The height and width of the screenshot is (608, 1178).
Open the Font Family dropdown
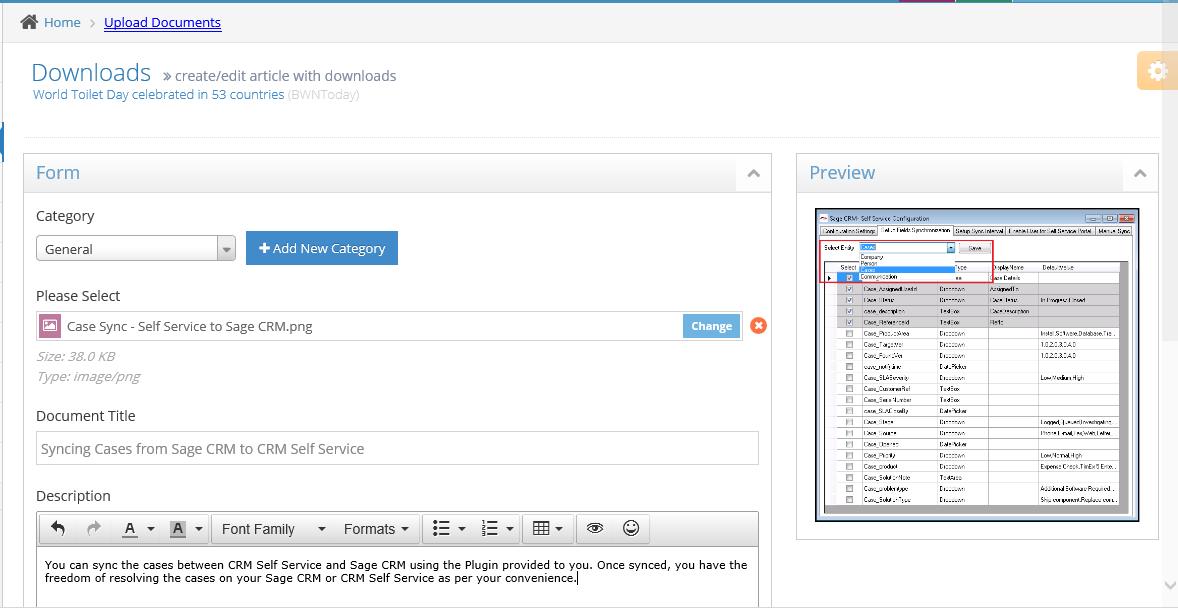pos(273,529)
